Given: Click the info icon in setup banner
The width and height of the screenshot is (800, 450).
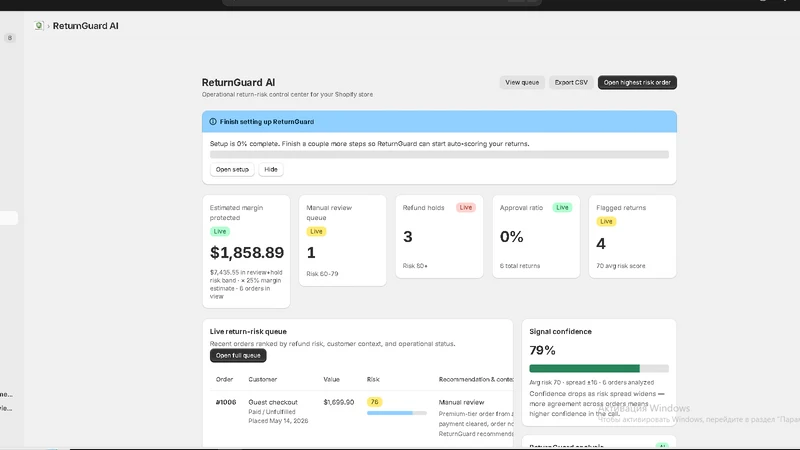Looking at the screenshot, I should pos(213,121).
